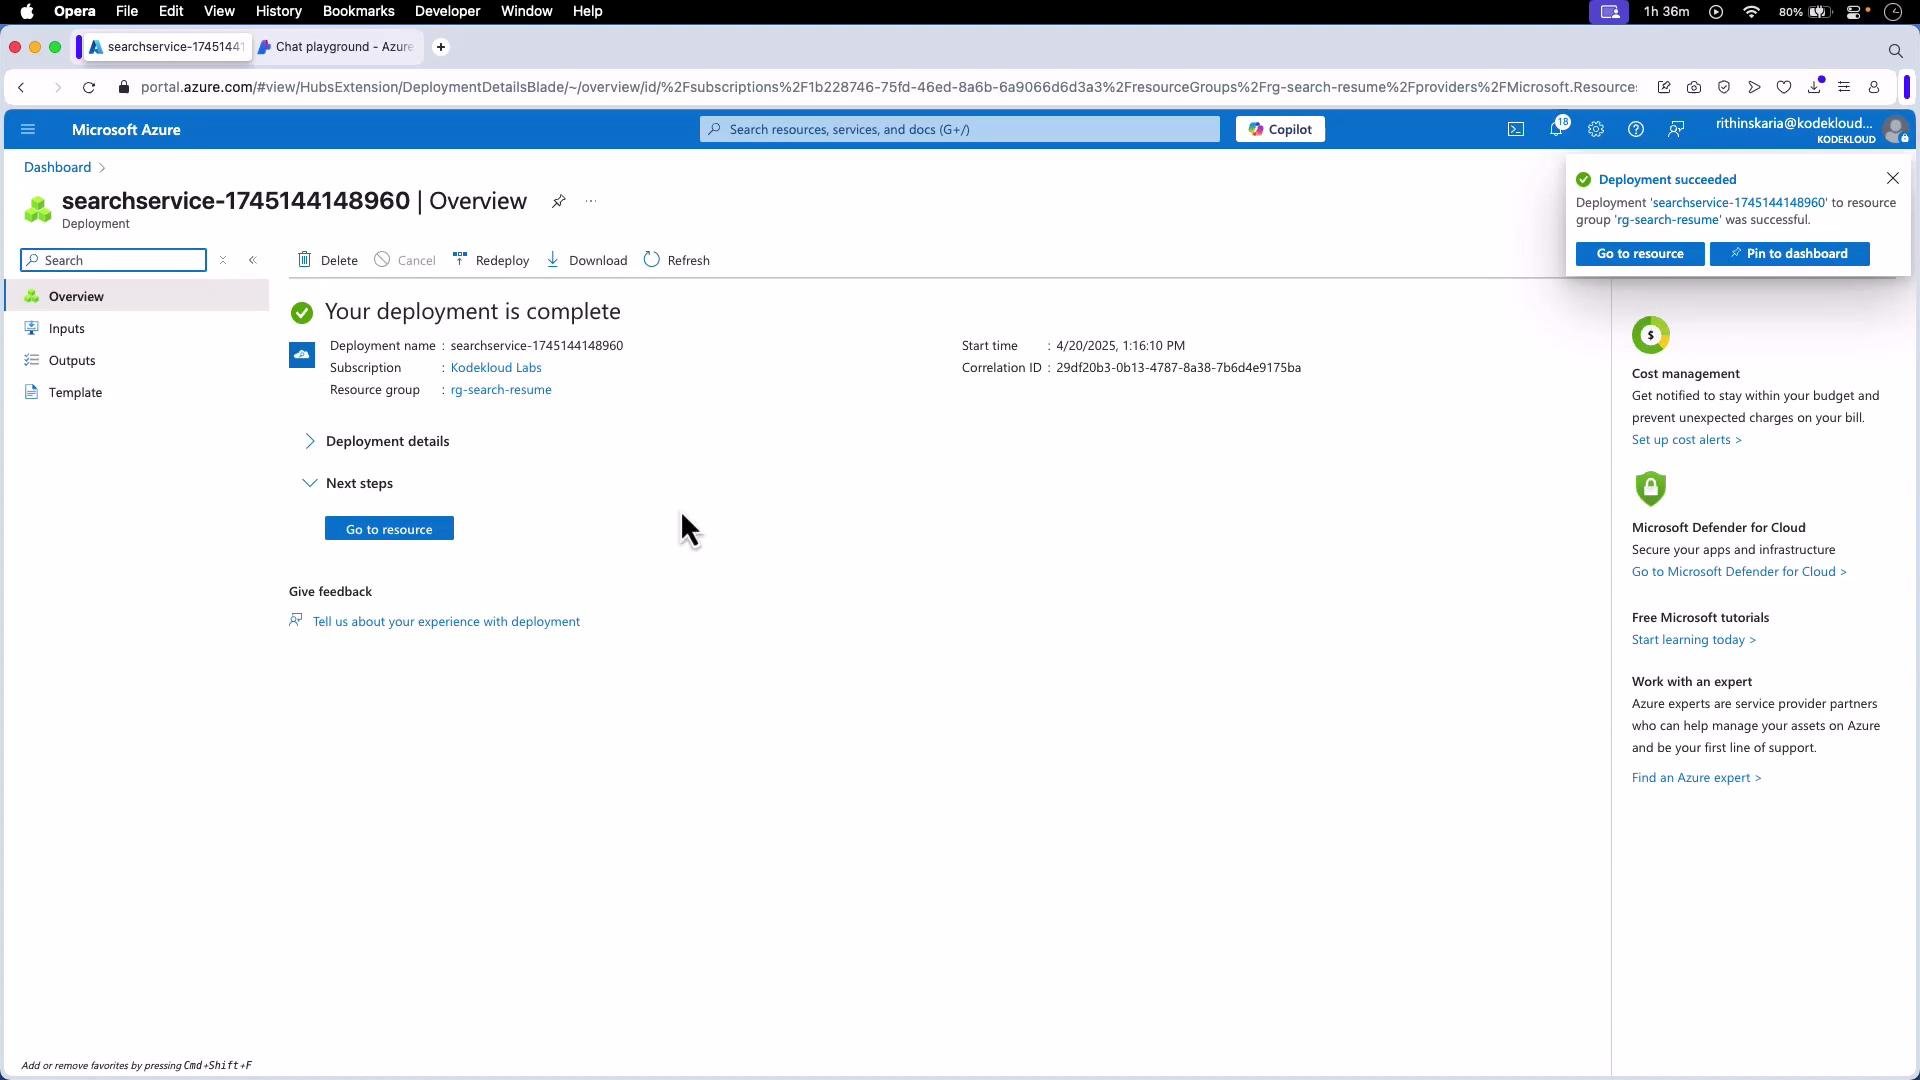
Task: Select Overview in the left menu
Action: pyautogui.click(x=137, y=296)
